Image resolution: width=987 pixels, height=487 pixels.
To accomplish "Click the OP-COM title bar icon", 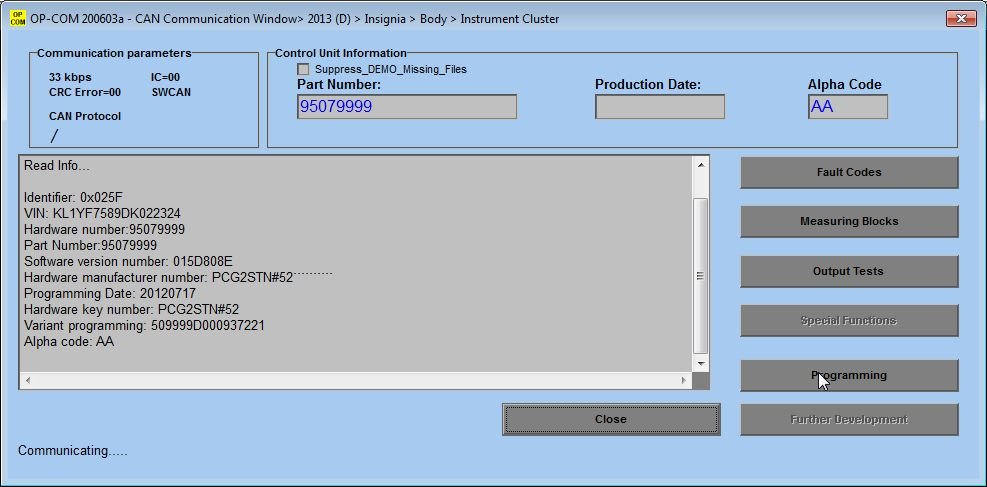I will tap(18, 18).
